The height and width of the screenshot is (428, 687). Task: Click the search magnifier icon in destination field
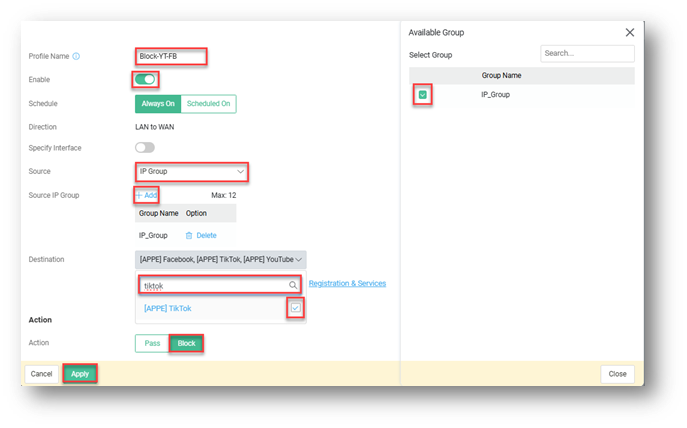(x=293, y=285)
